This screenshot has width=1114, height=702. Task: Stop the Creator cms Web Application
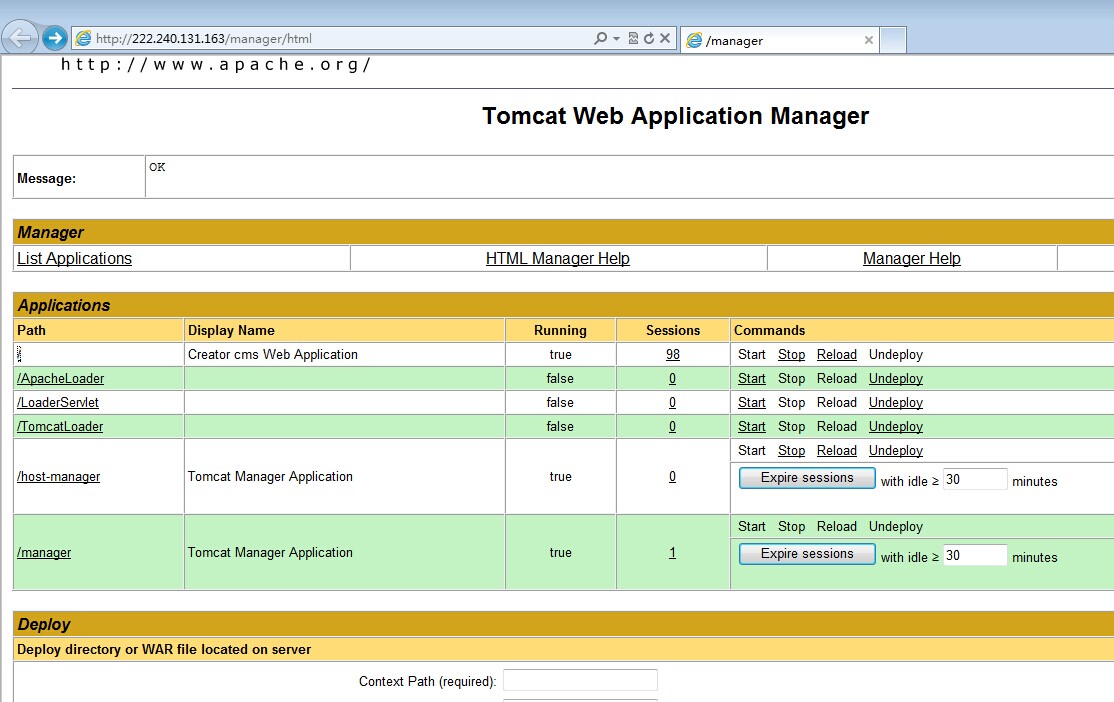coord(791,354)
